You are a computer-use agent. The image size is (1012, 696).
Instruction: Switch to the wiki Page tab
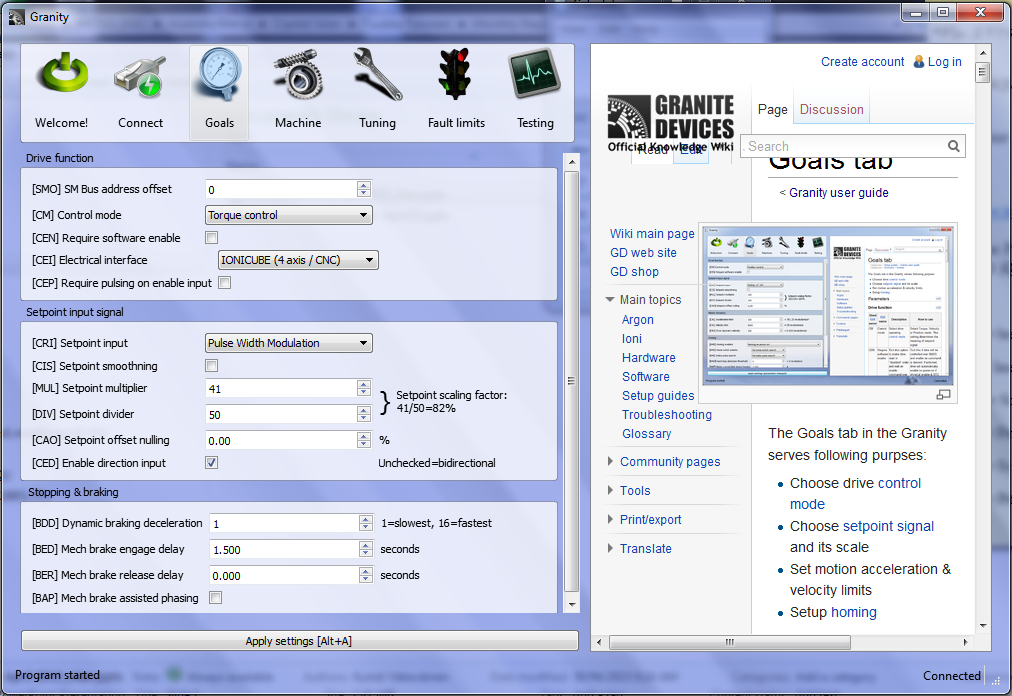773,109
